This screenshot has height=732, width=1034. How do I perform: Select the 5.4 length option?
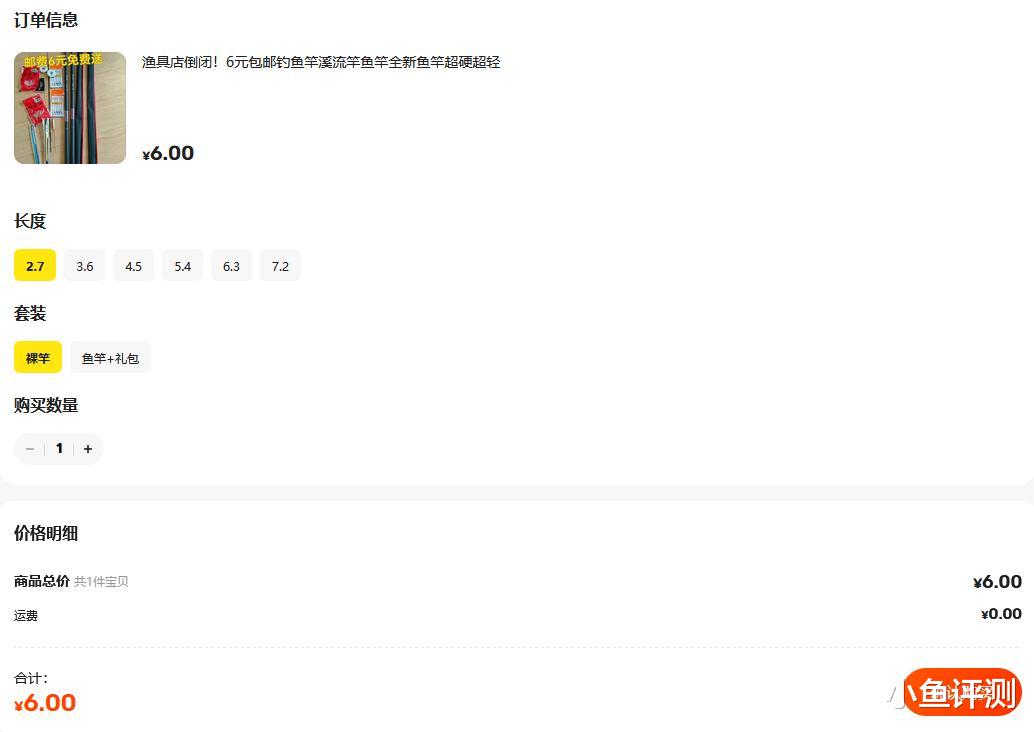pyautogui.click(x=183, y=266)
